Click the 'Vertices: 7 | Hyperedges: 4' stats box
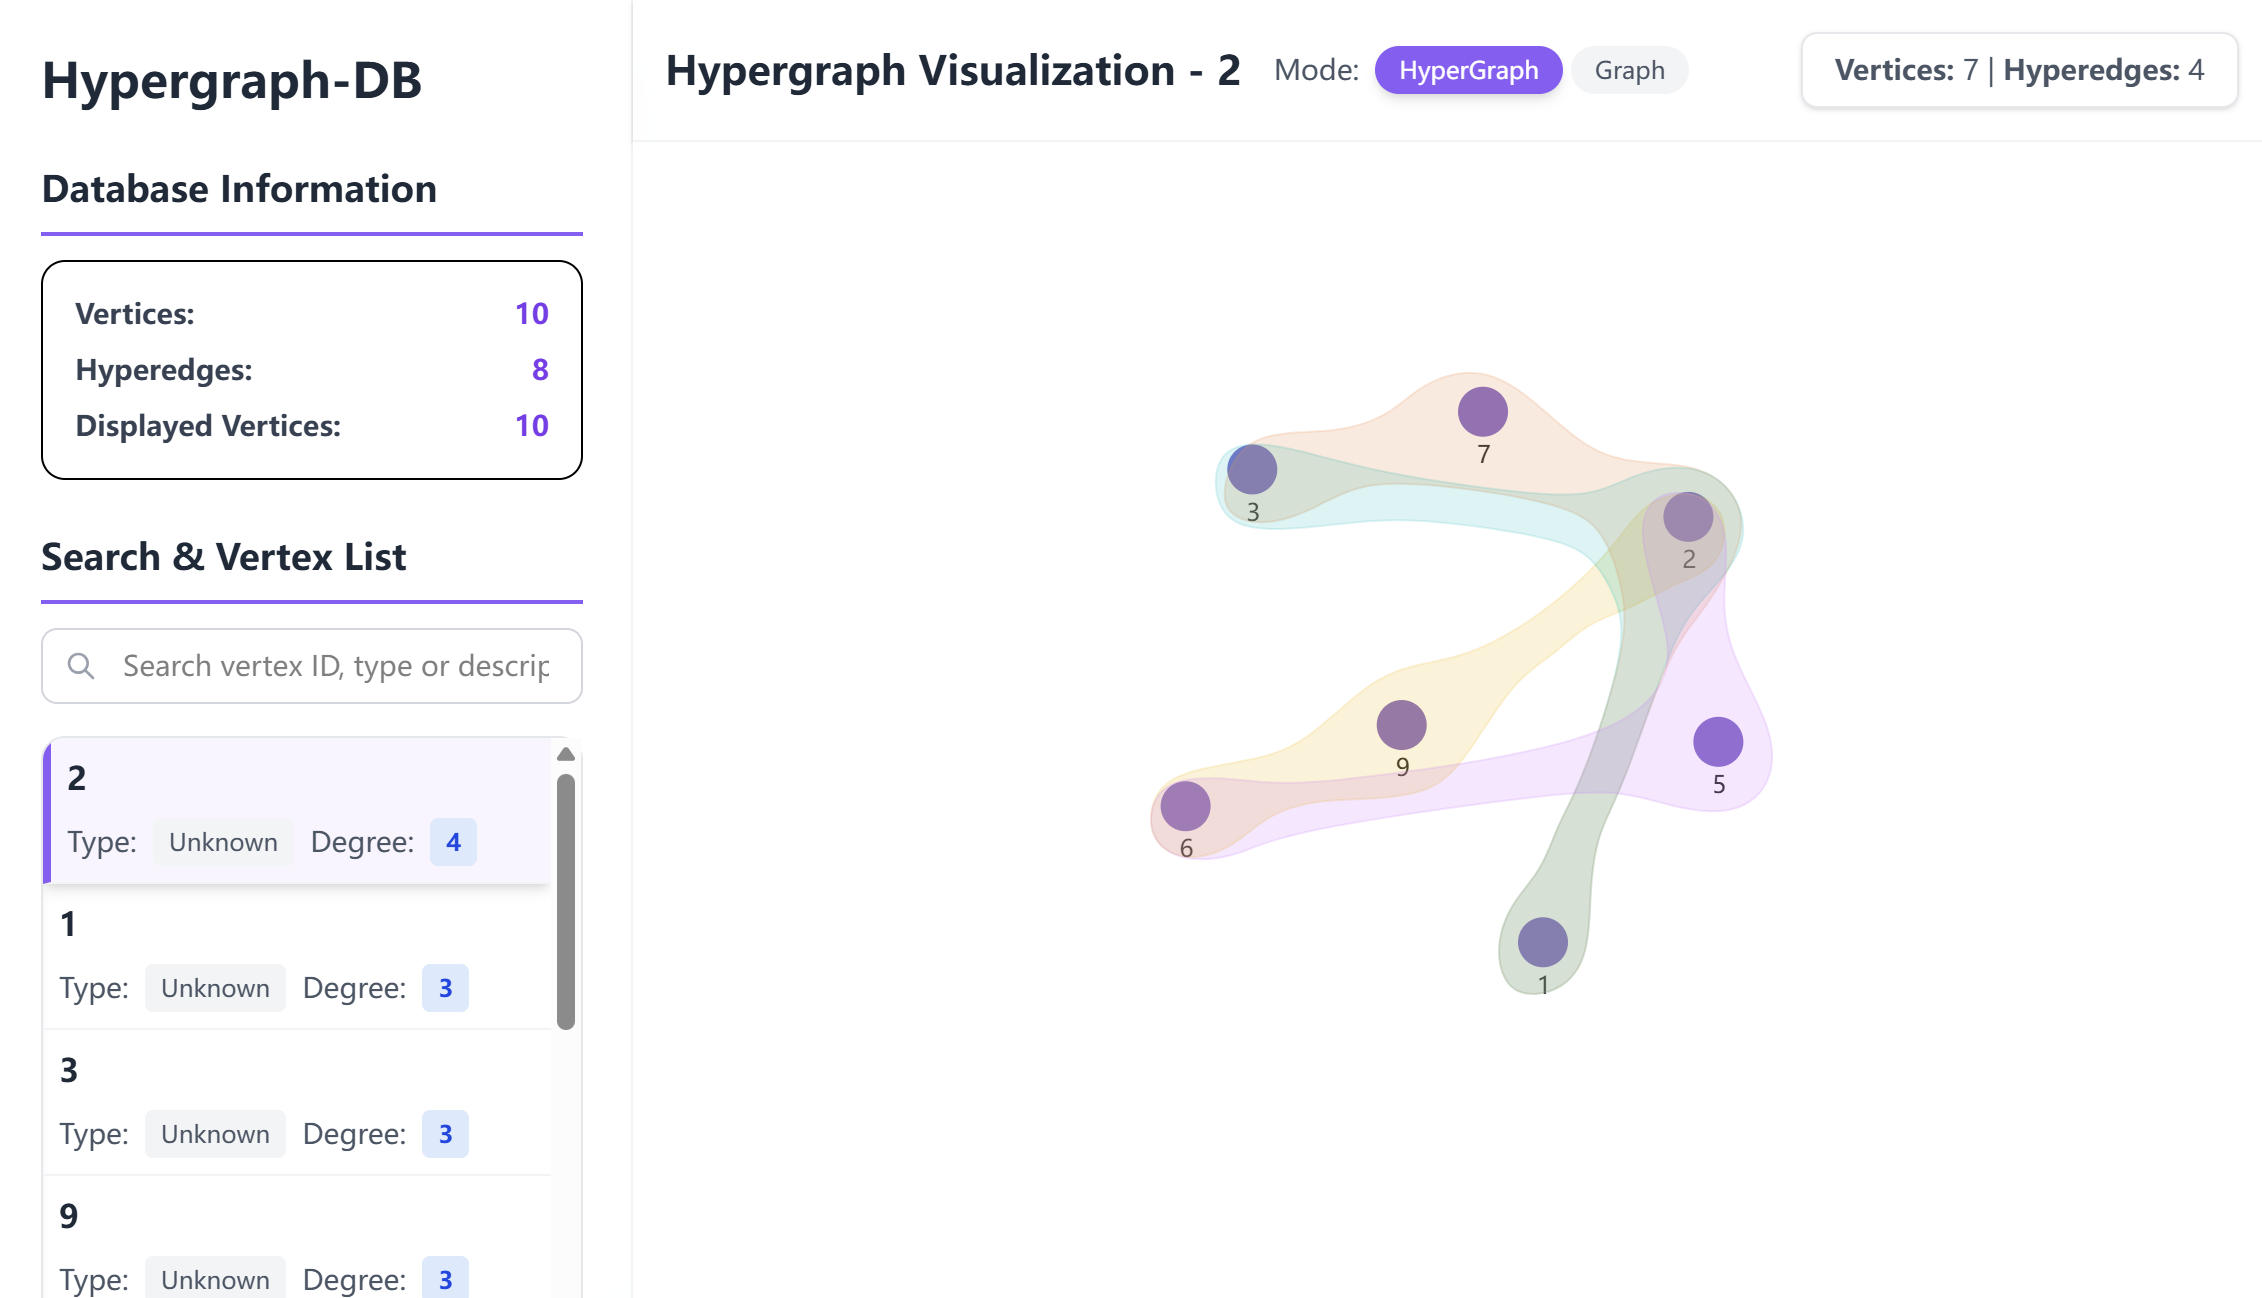Image resolution: width=2262 pixels, height=1298 pixels. pos(2019,70)
